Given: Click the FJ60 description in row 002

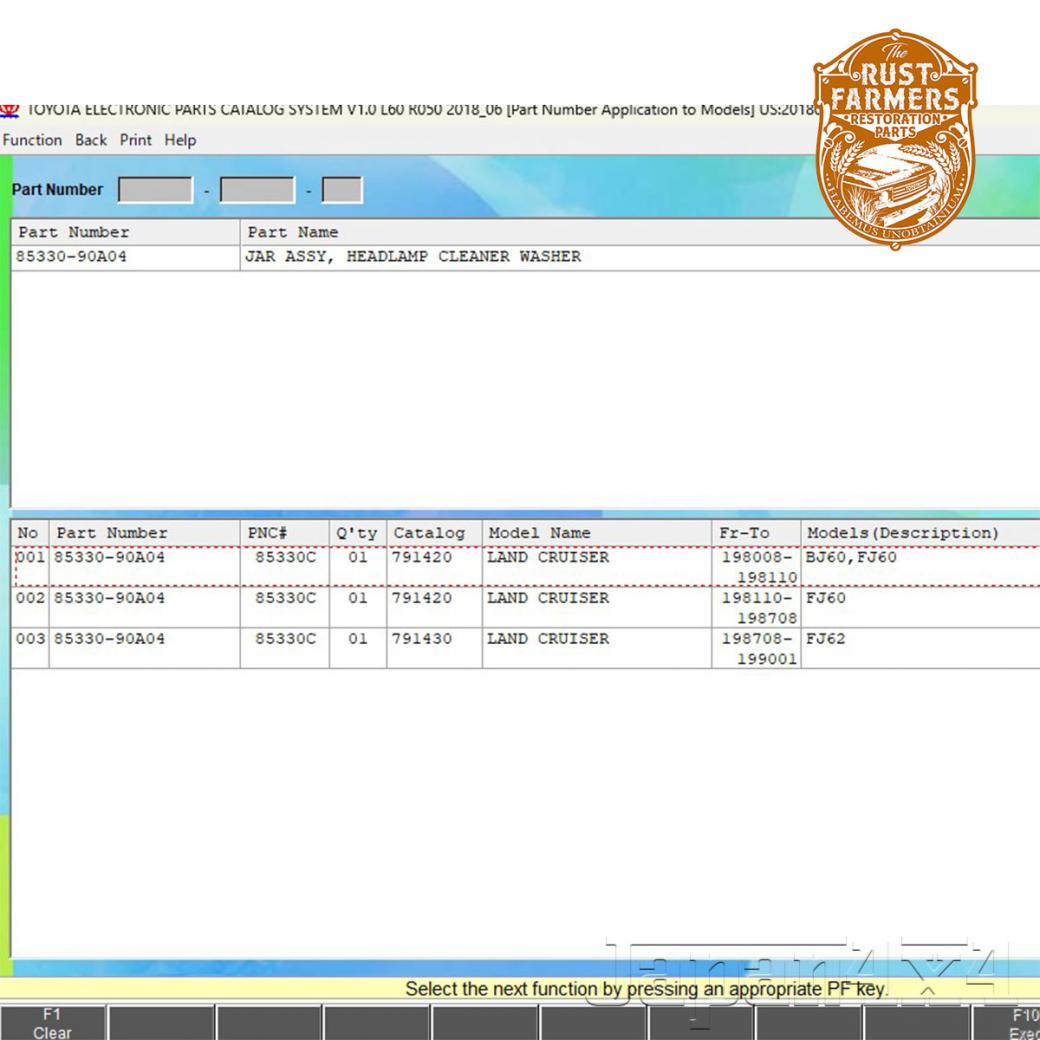Looking at the screenshot, I should point(921,608).
